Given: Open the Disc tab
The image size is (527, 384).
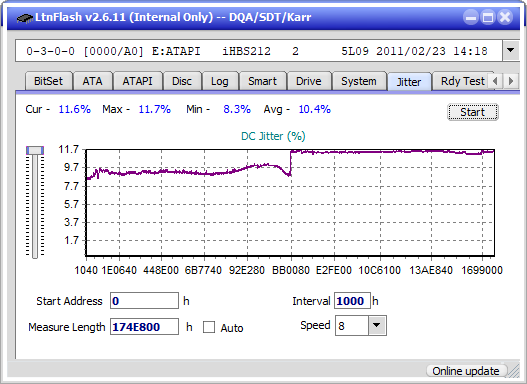Looking at the screenshot, I should (182, 81).
